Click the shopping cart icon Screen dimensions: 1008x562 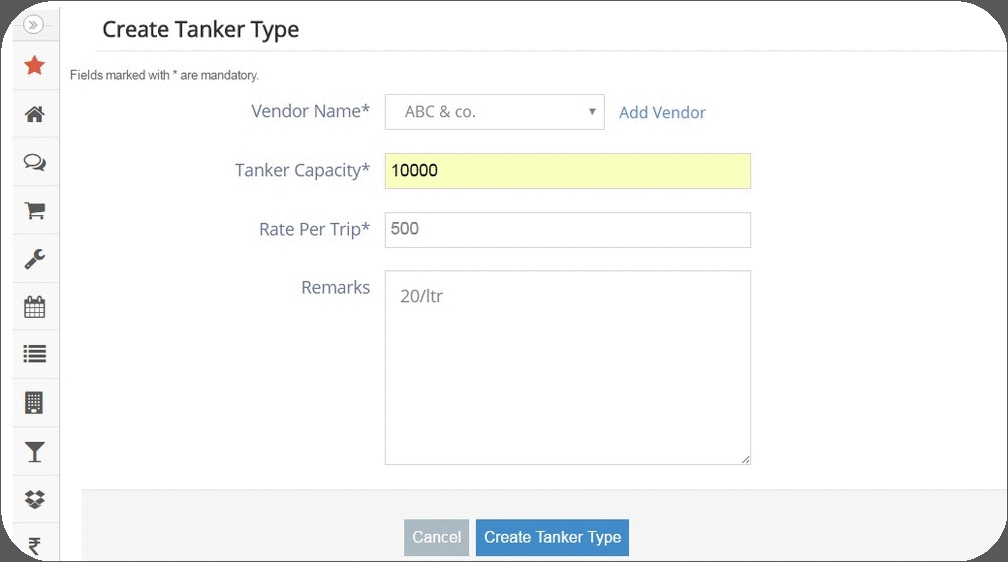click(34, 211)
